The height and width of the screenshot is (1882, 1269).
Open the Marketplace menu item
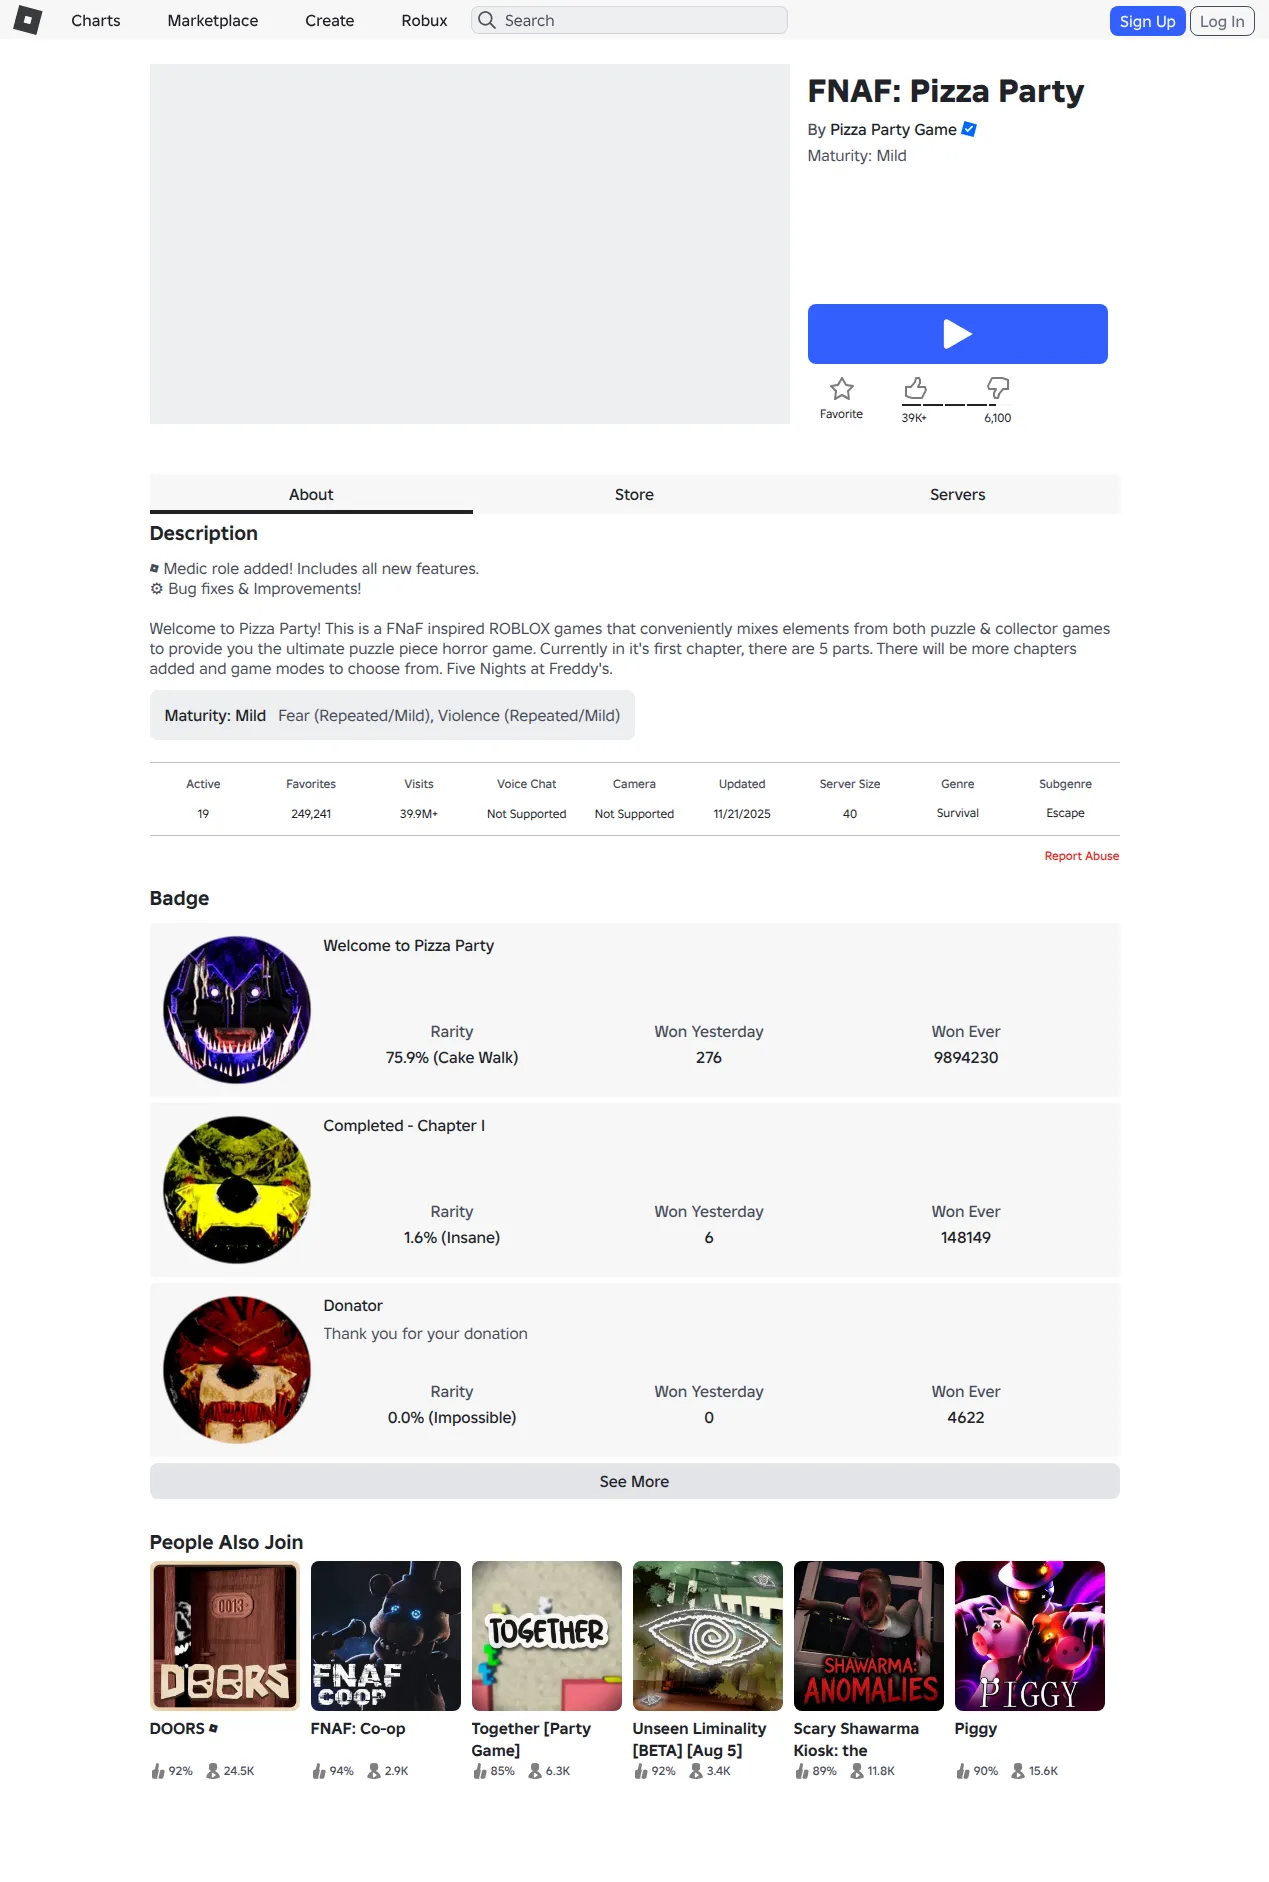point(213,20)
